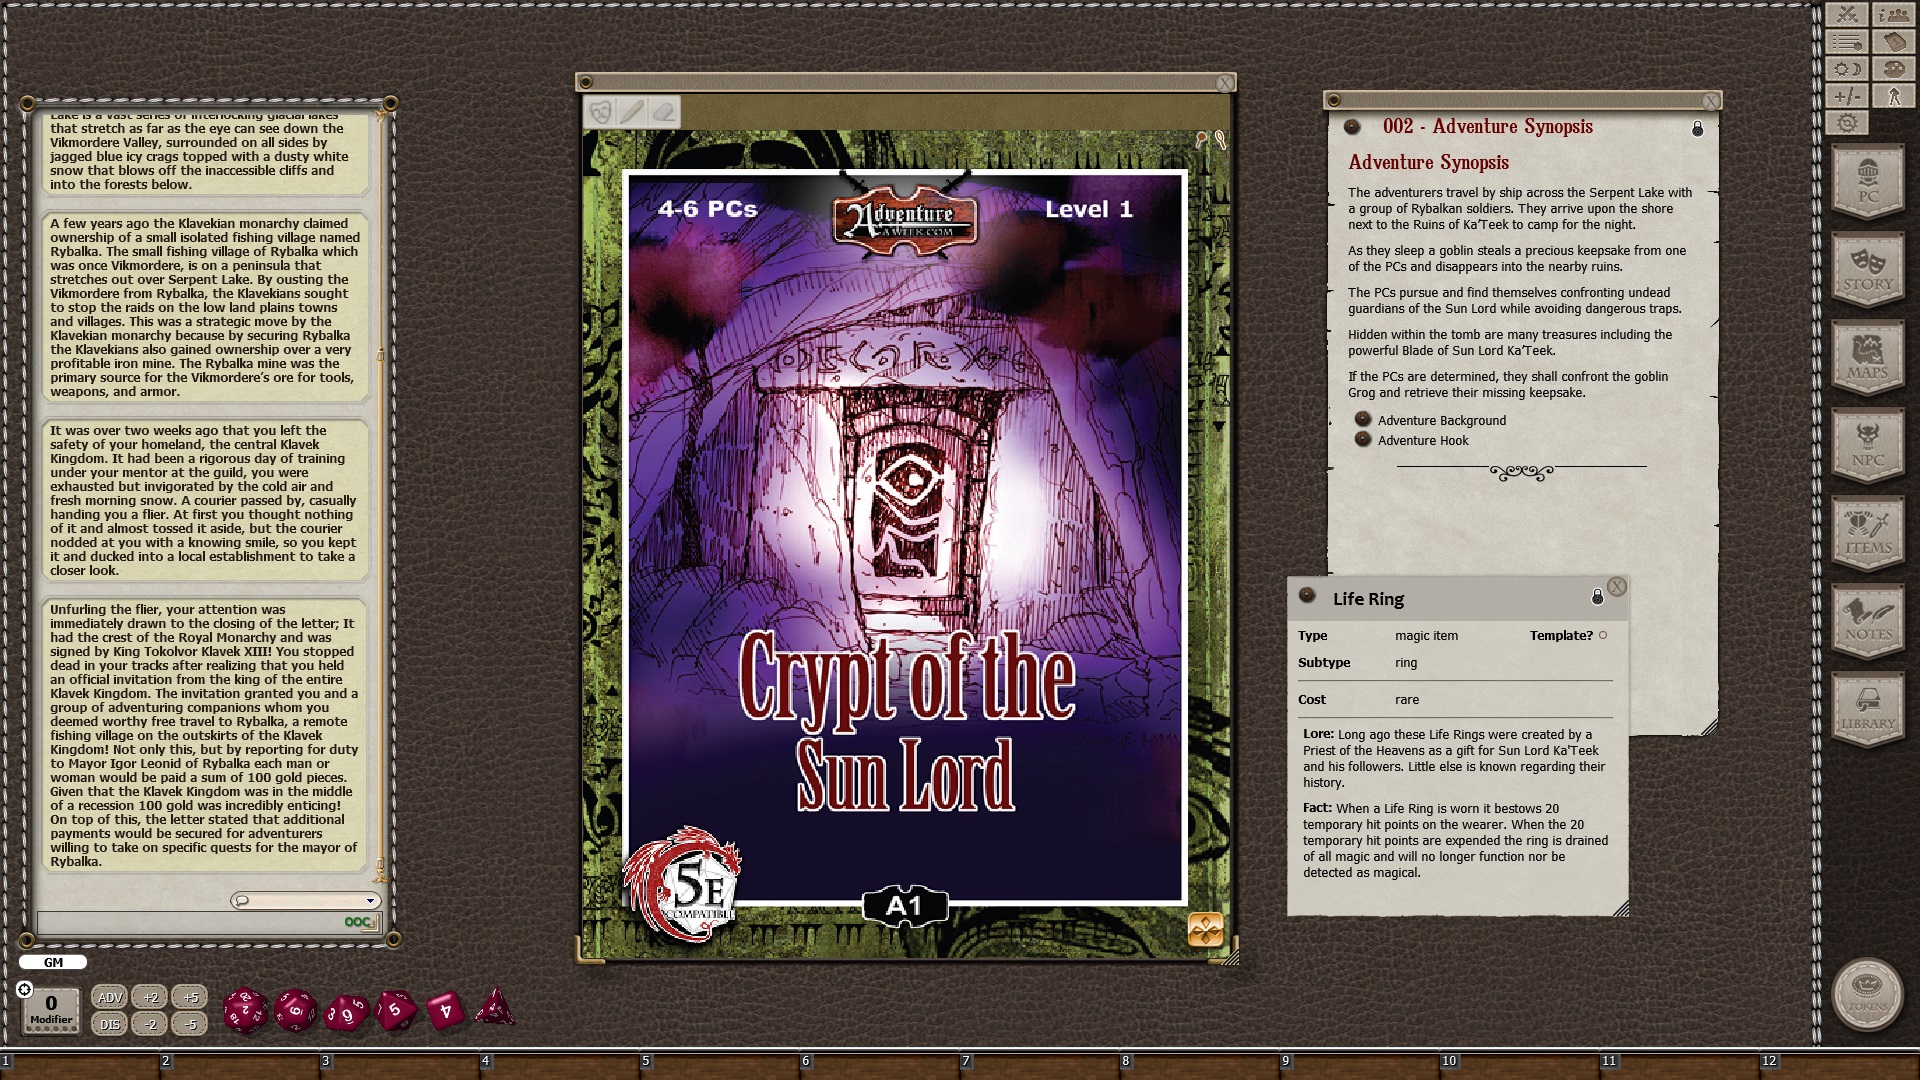Open the Party Sheet icon in top right
The width and height of the screenshot is (1920, 1080).
tap(1893, 16)
